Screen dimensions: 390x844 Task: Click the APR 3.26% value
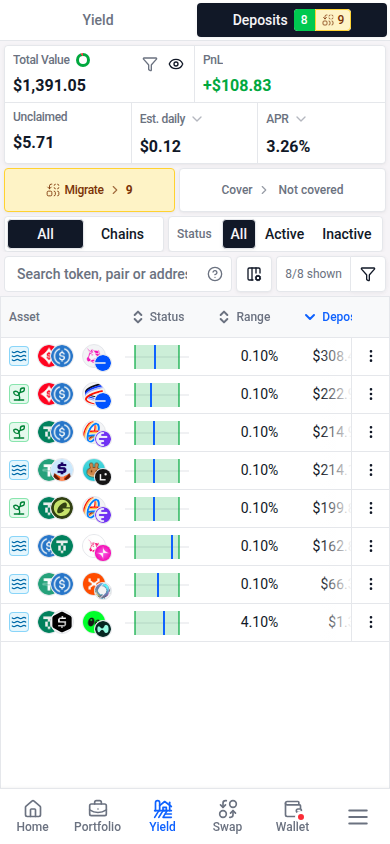point(288,146)
